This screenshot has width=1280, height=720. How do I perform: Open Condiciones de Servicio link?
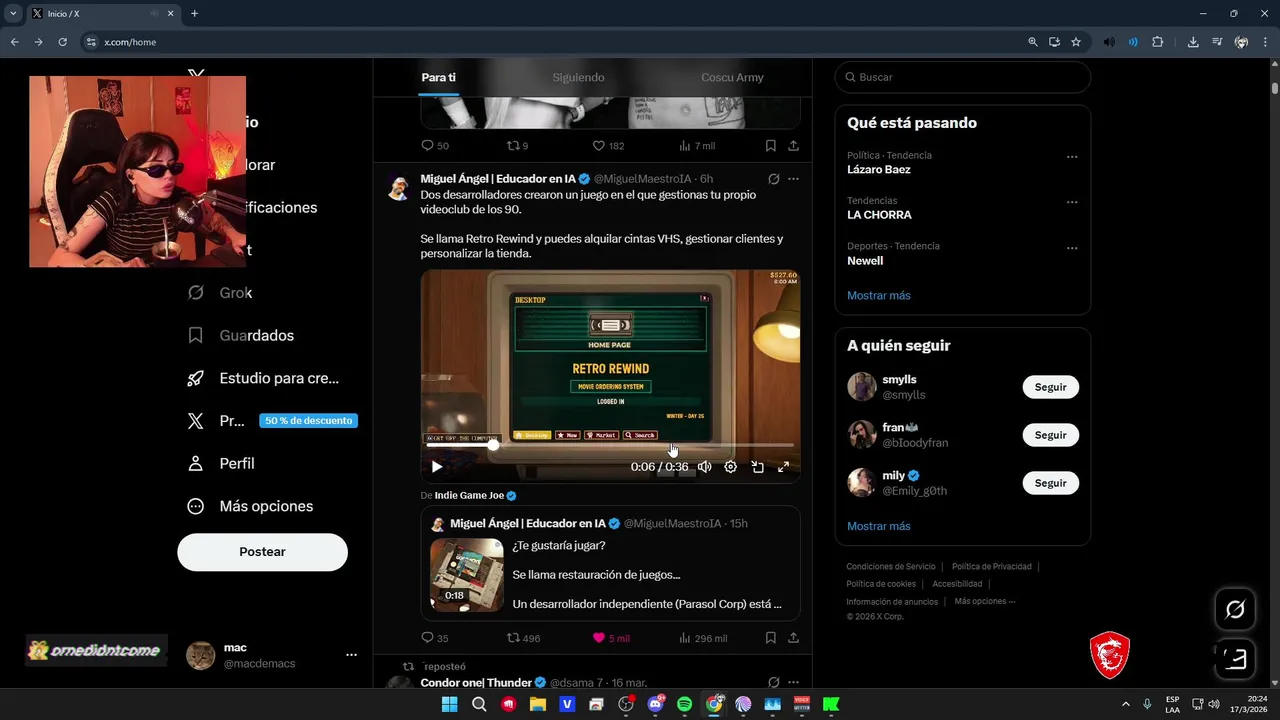click(891, 566)
